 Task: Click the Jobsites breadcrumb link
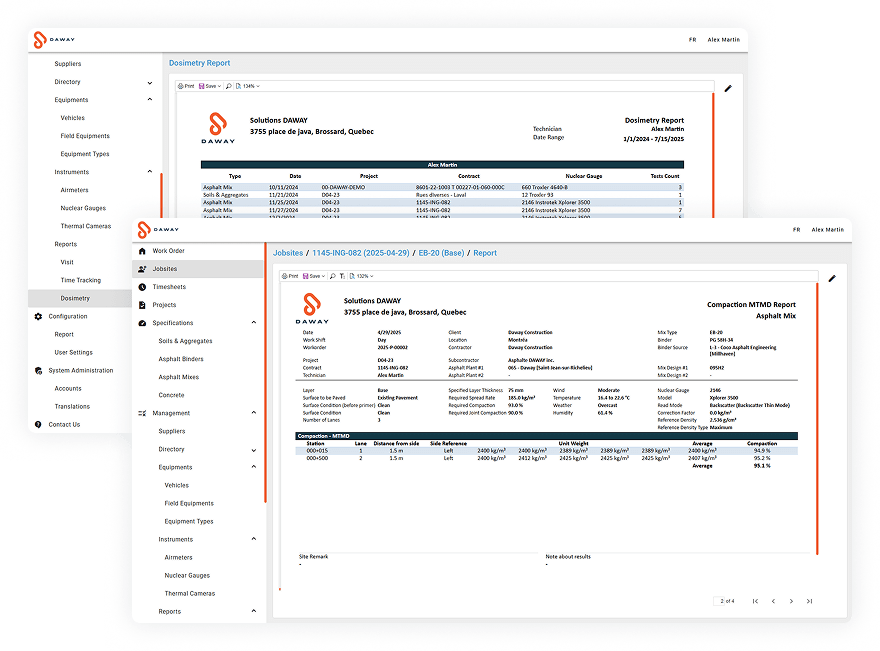pos(288,254)
